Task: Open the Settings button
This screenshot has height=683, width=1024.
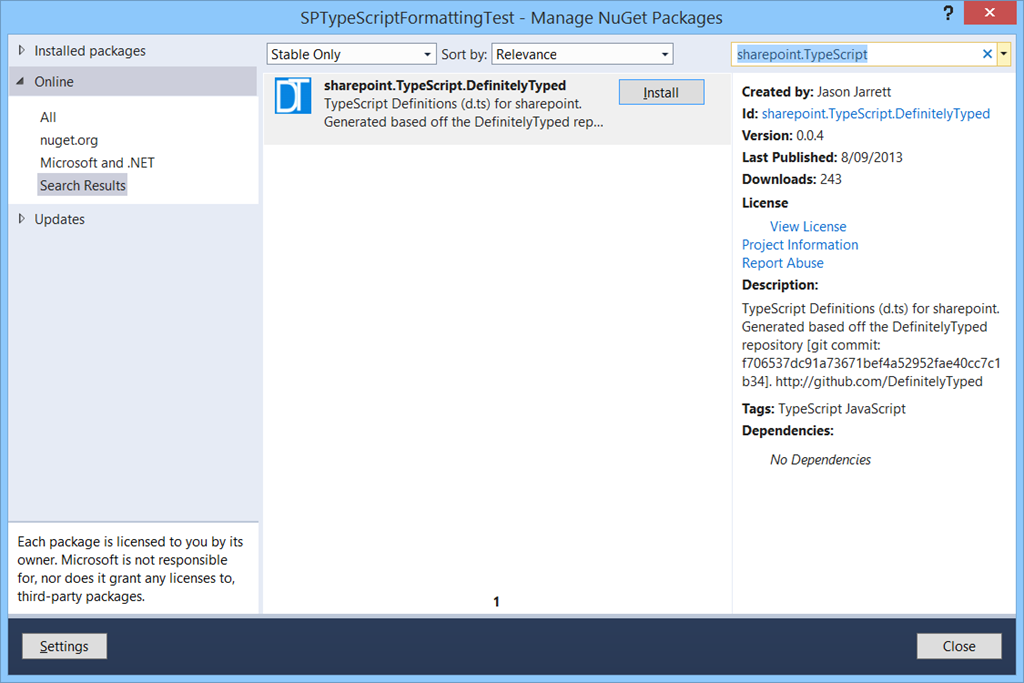Action: click(64, 646)
